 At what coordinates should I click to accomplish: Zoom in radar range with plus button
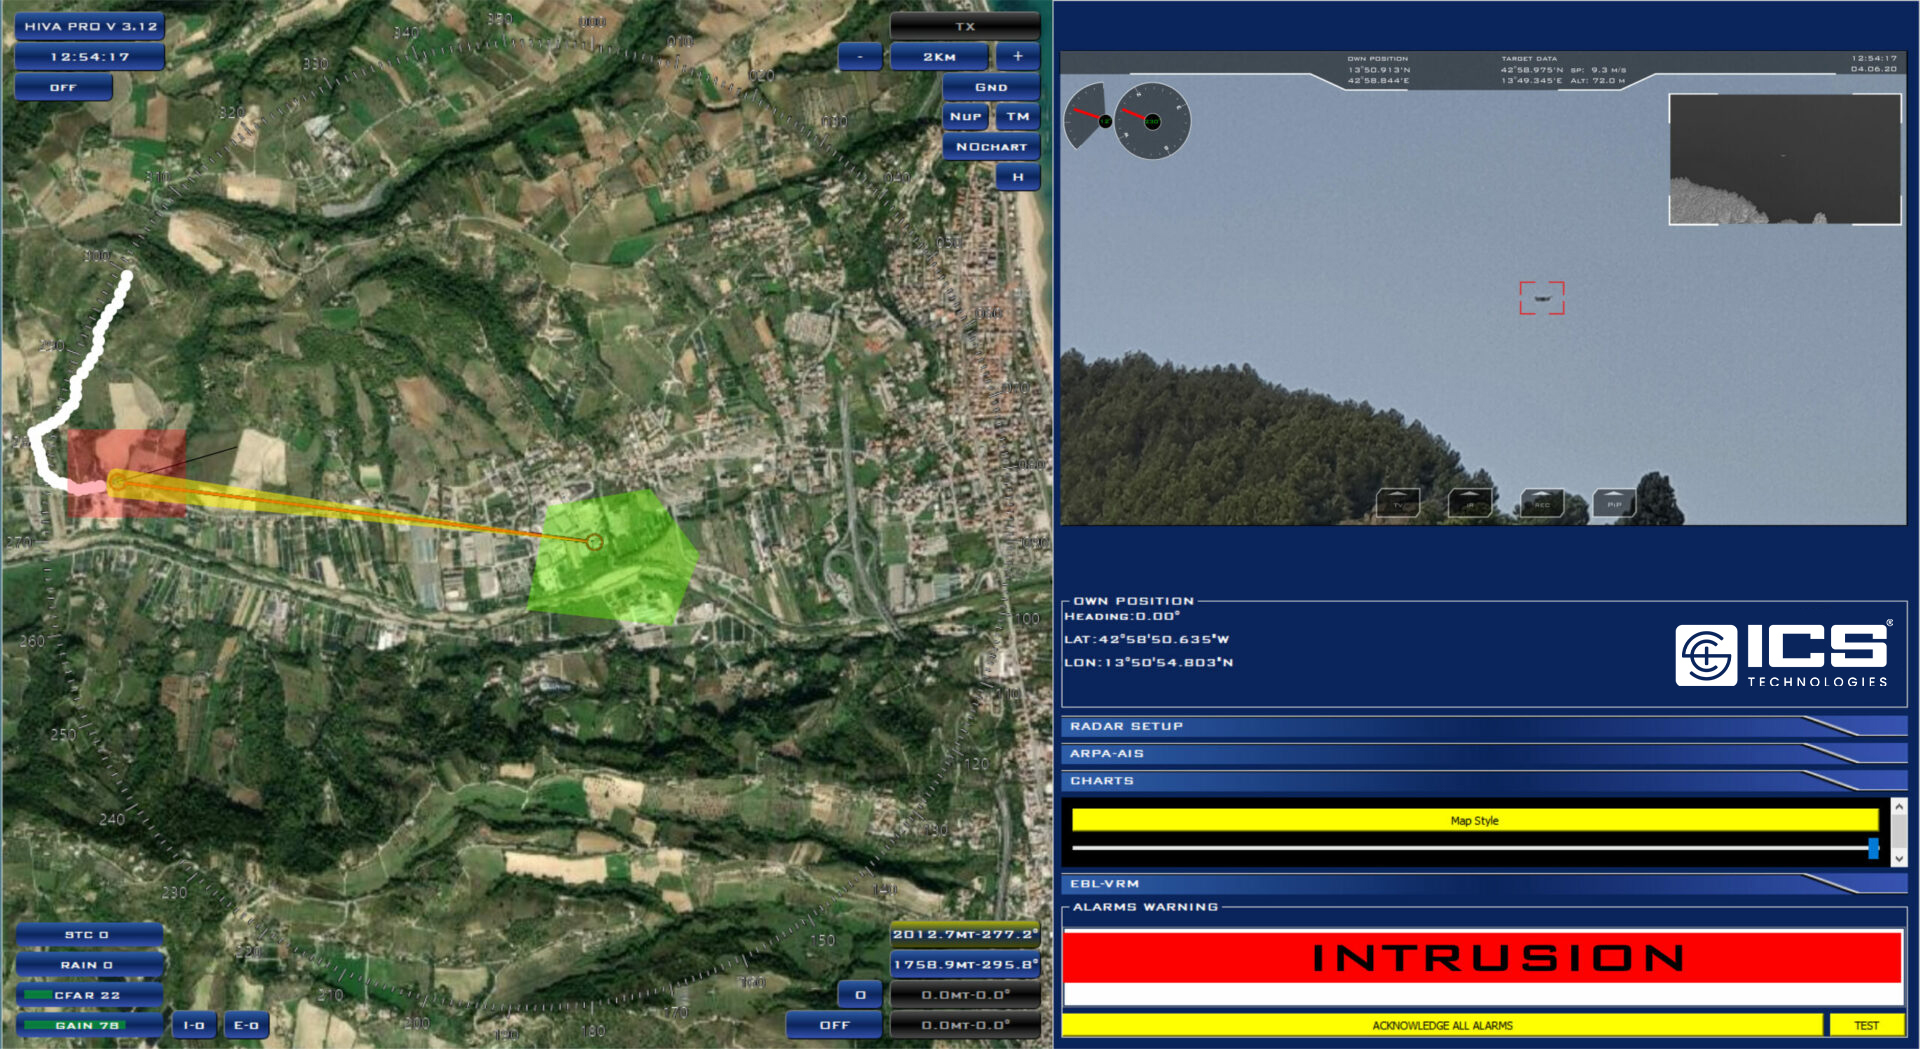click(x=1018, y=57)
